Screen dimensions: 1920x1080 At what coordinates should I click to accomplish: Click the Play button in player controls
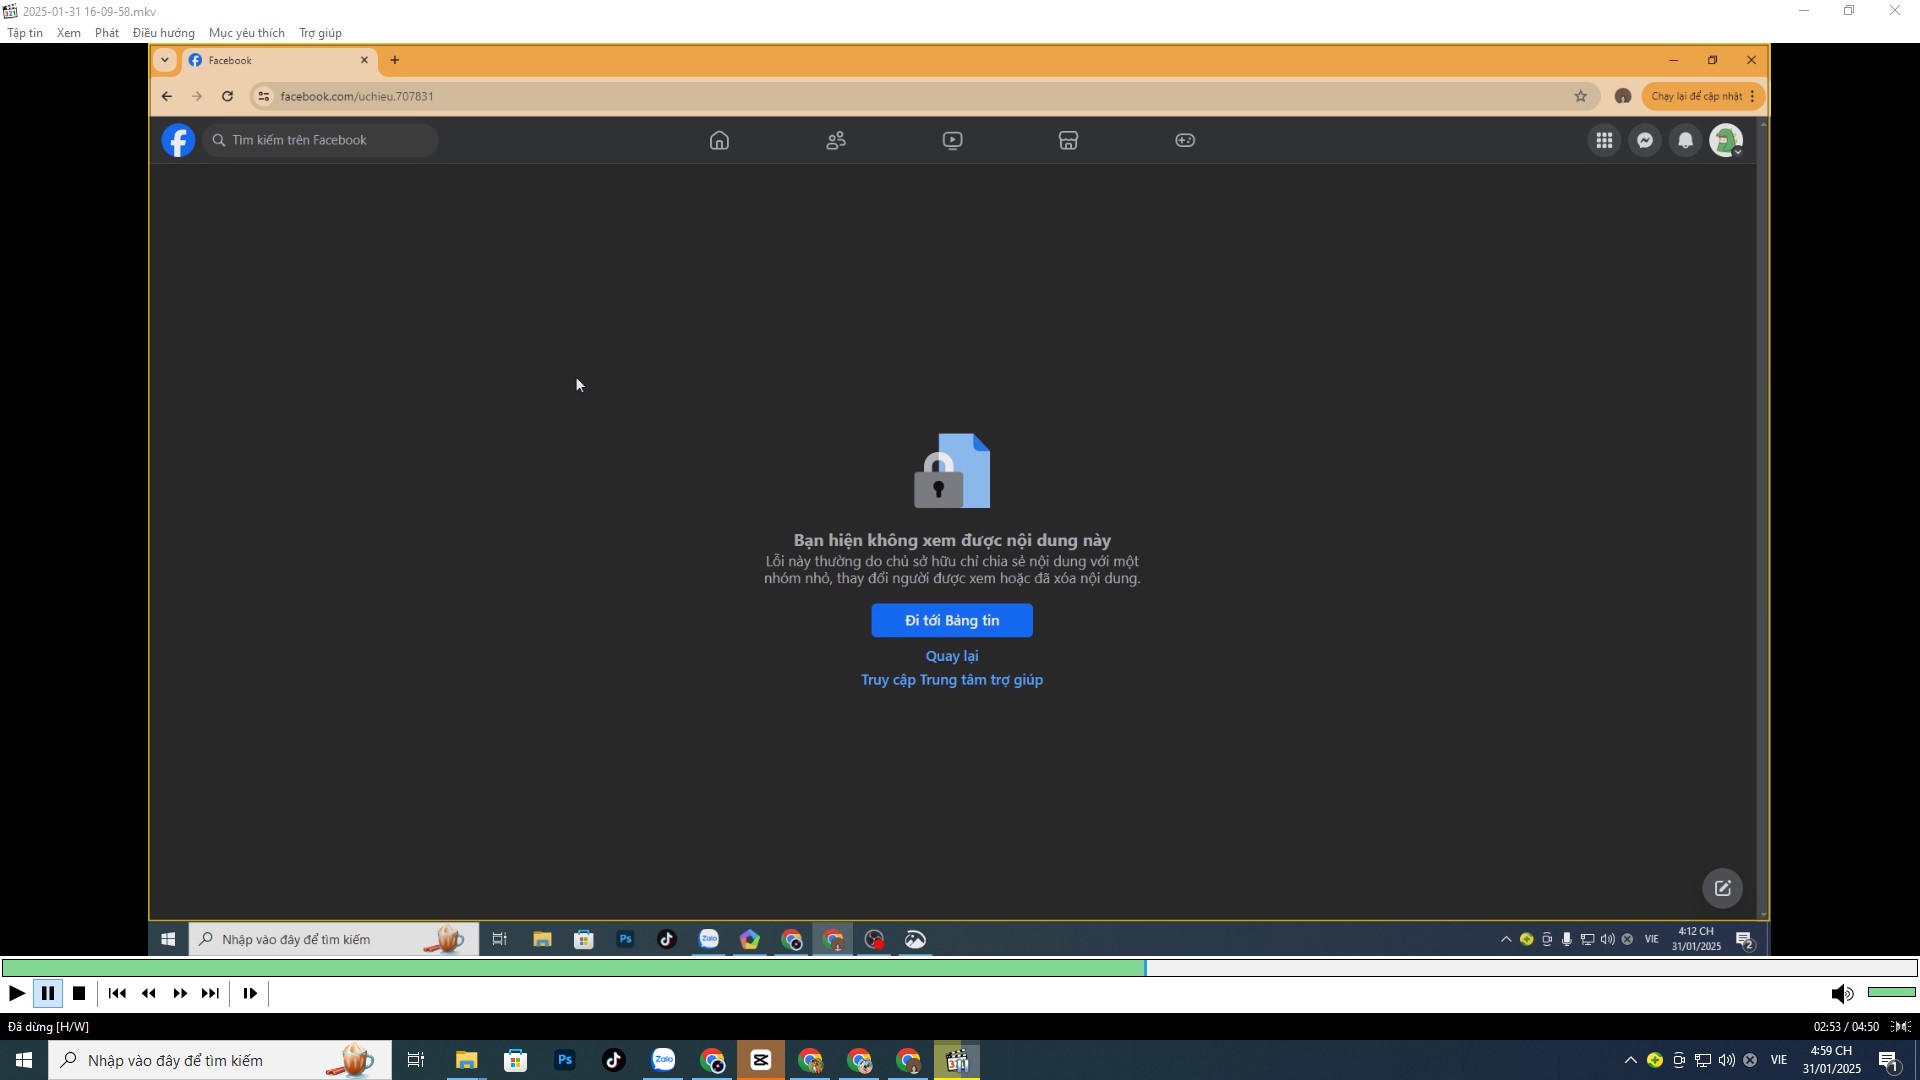[x=17, y=994]
